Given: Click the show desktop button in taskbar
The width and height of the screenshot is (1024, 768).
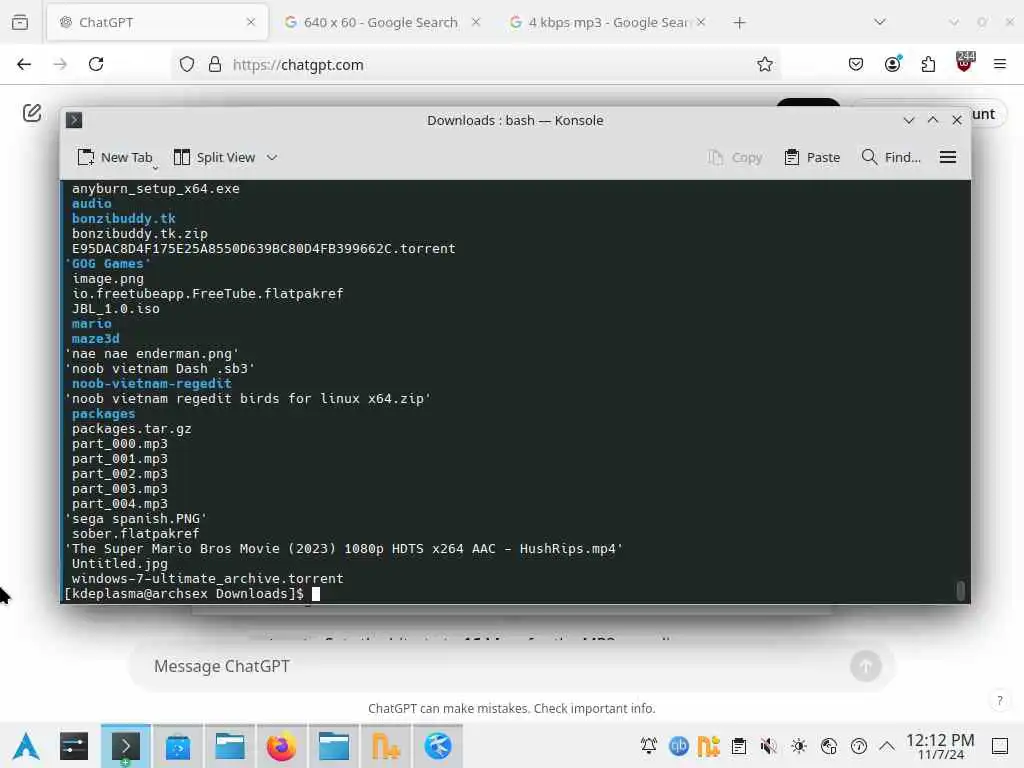Looking at the screenshot, I should click(1000, 746).
